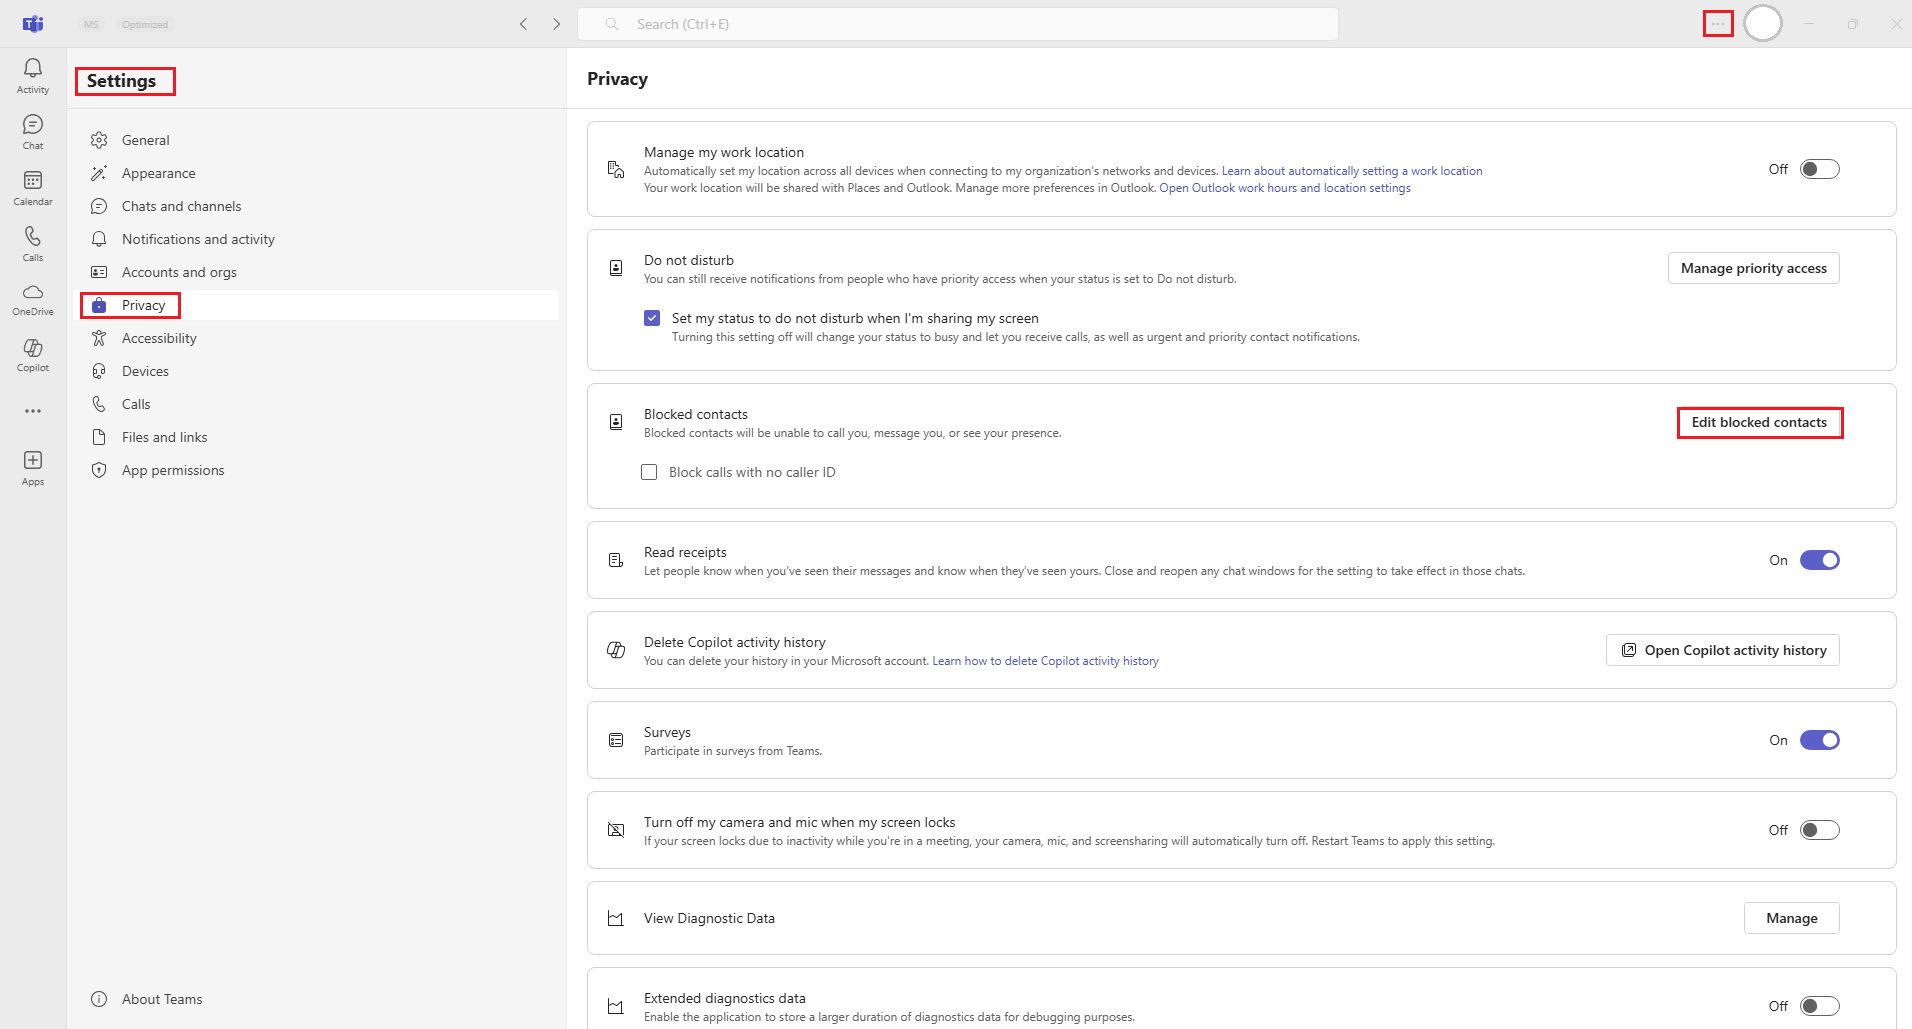Open Chat in the left rail
1912x1029 pixels.
pos(33,131)
